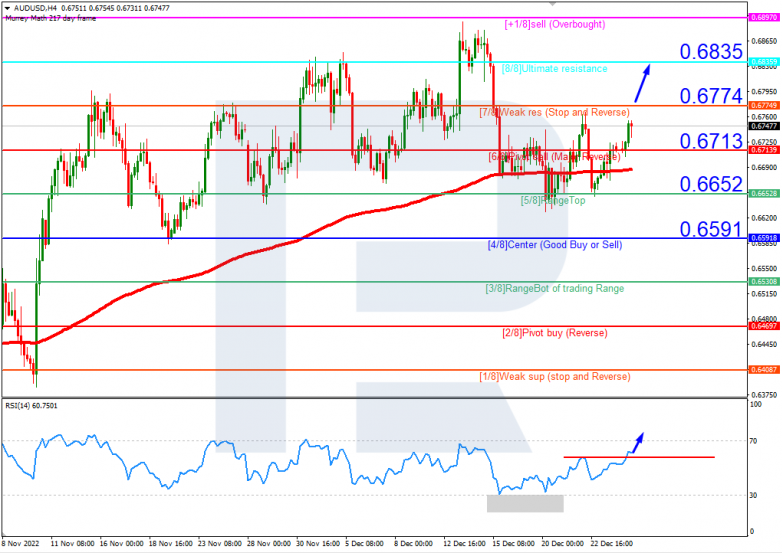The width and height of the screenshot is (782, 553).
Task: Click the large 0.6591 level text
Action: pyautogui.click(x=711, y=230)
